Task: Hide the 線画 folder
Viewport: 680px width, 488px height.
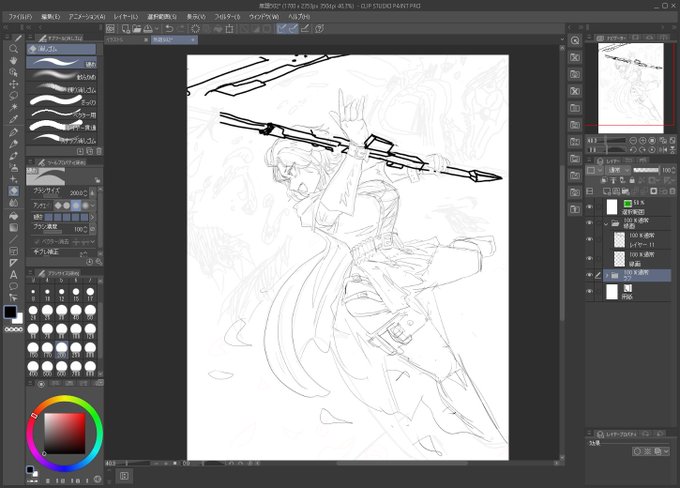Action: coord(589,223)
